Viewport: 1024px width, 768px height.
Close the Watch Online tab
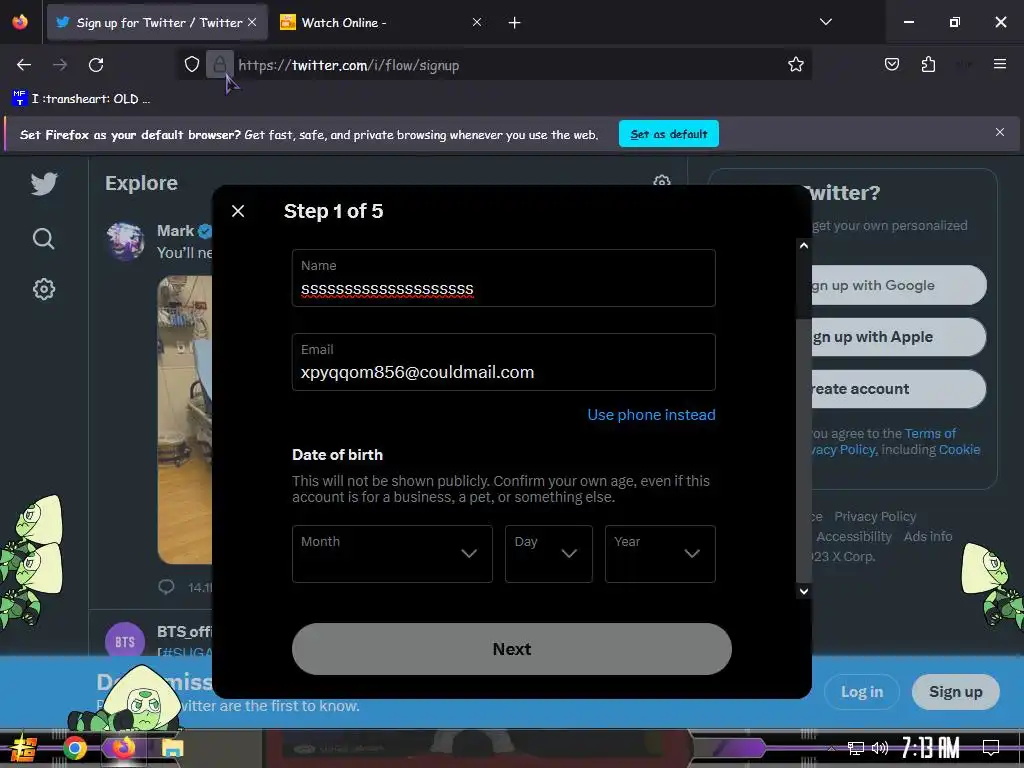tap(477, 22)
